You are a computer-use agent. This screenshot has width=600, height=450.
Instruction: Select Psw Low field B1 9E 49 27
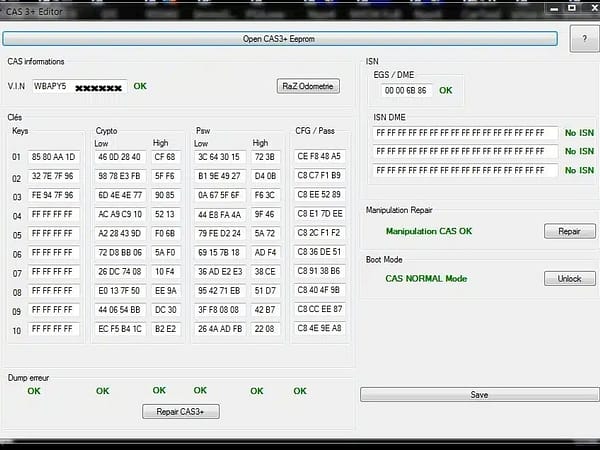220,176
